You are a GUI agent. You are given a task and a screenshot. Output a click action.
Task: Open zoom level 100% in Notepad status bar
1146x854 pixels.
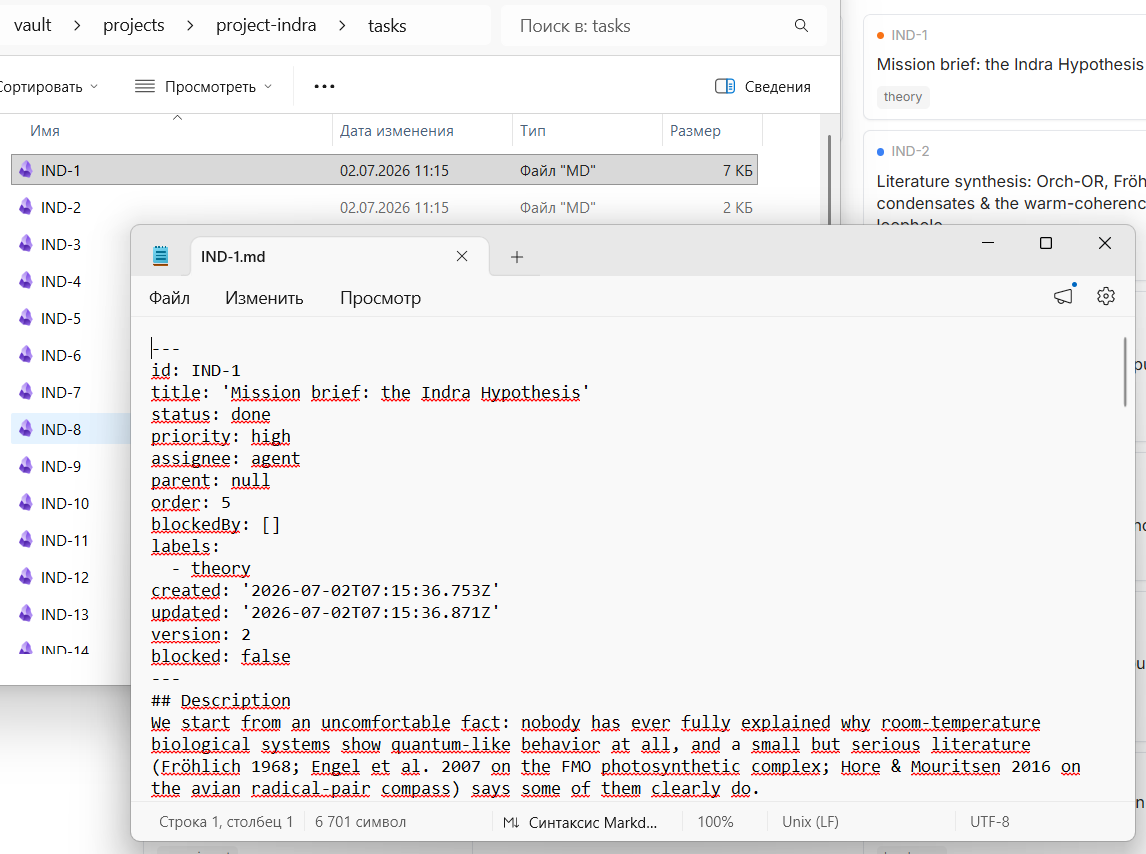[x=716, y=822]
